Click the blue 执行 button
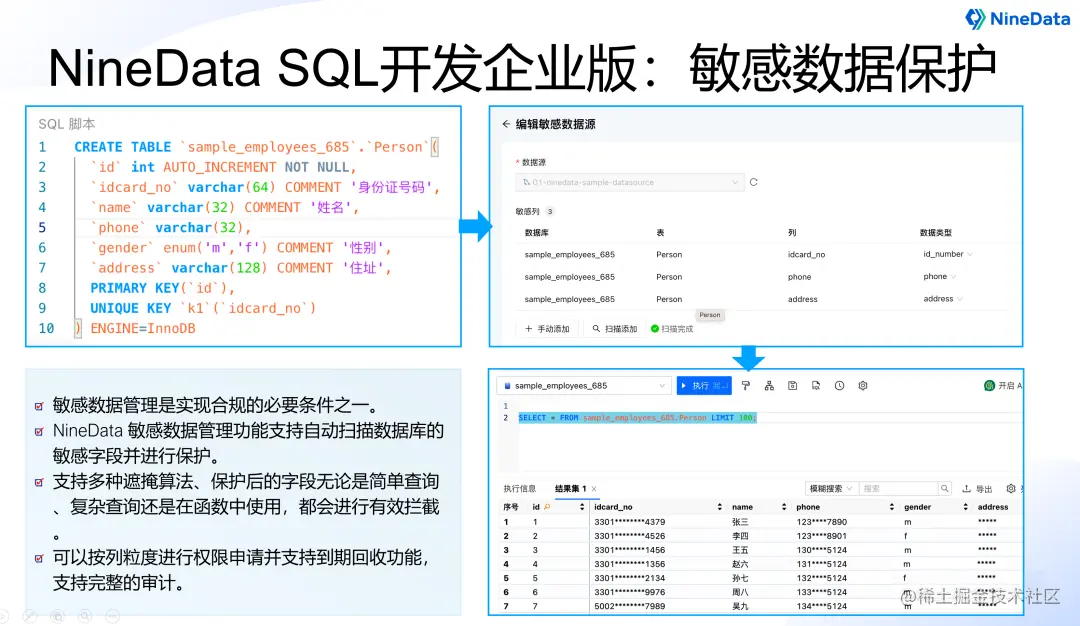The width and height of the screenshot is (1080, 626). 704,386
